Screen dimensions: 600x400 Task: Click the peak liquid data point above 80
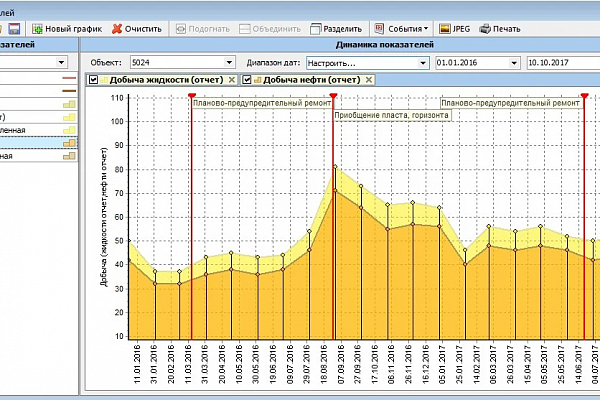click(x=336, y=167)
